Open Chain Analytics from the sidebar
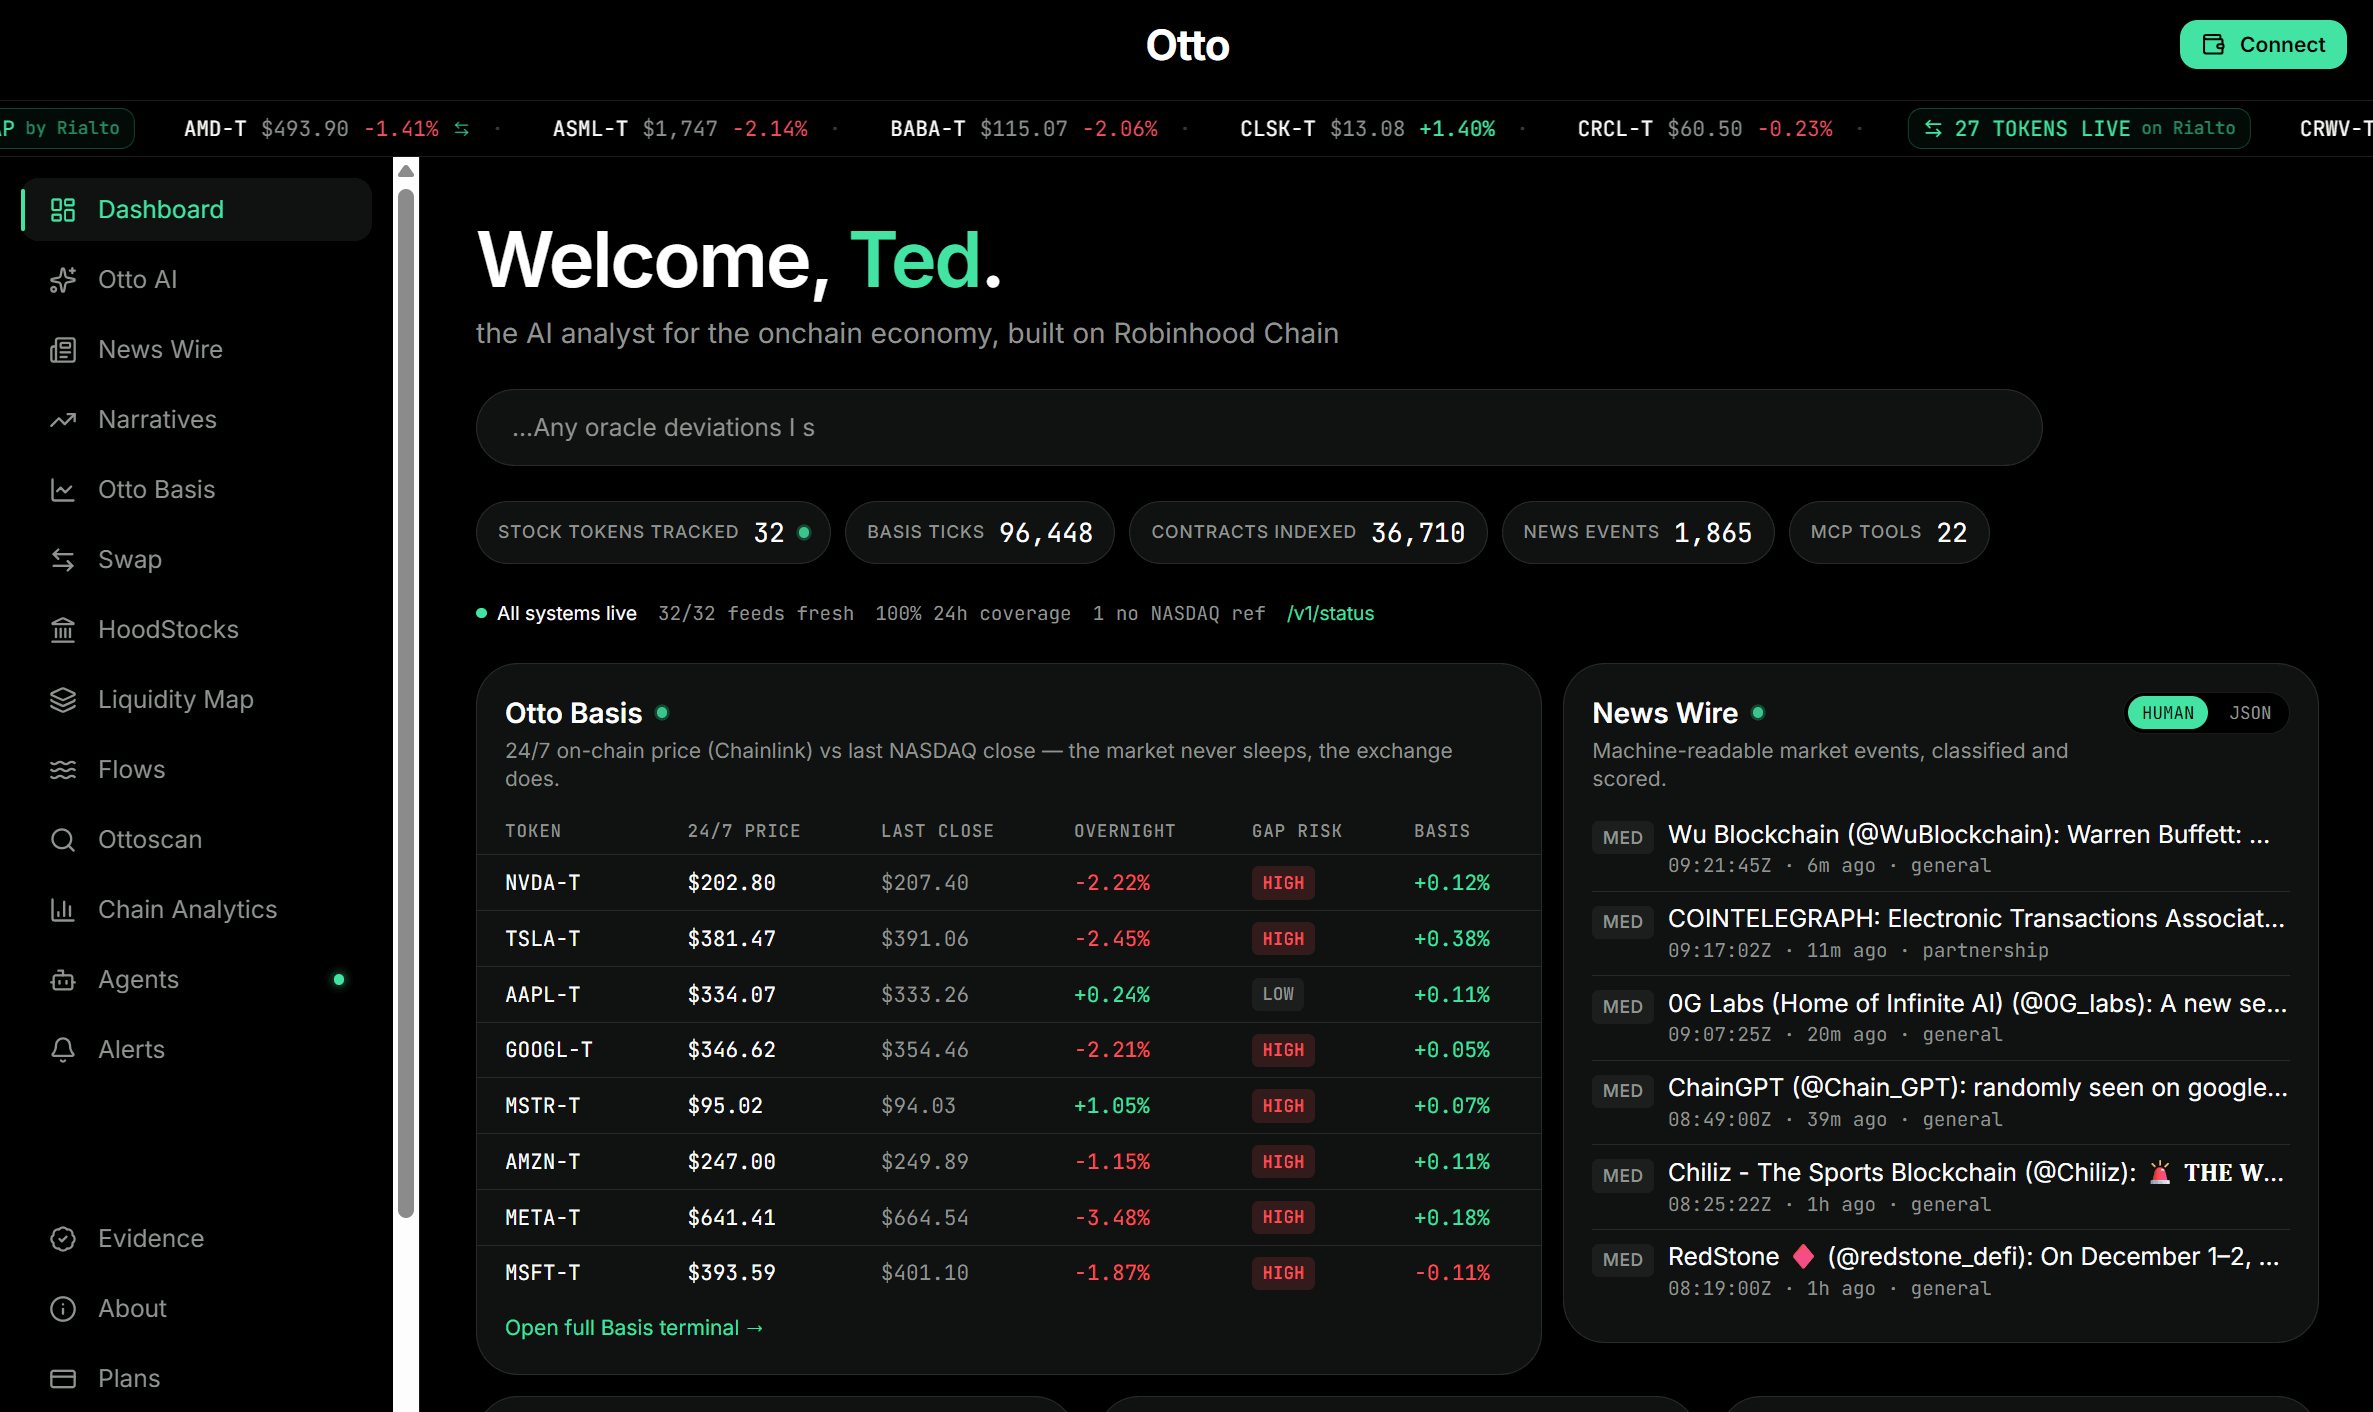 tap(197, 910)
